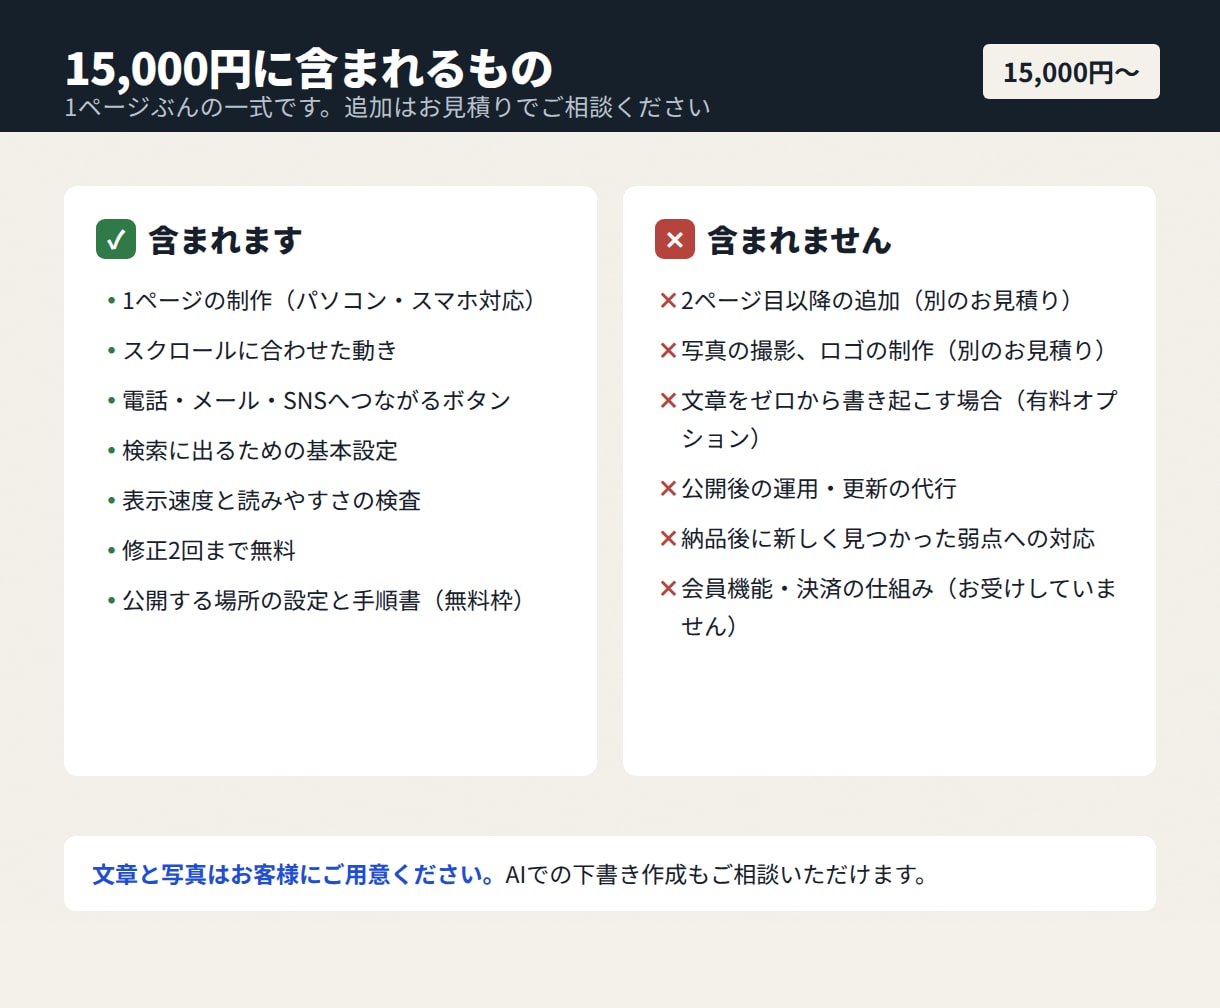
Task: Select the item 電話・メール・SNSへつながるボタン
Action: [x=317, y=400]
